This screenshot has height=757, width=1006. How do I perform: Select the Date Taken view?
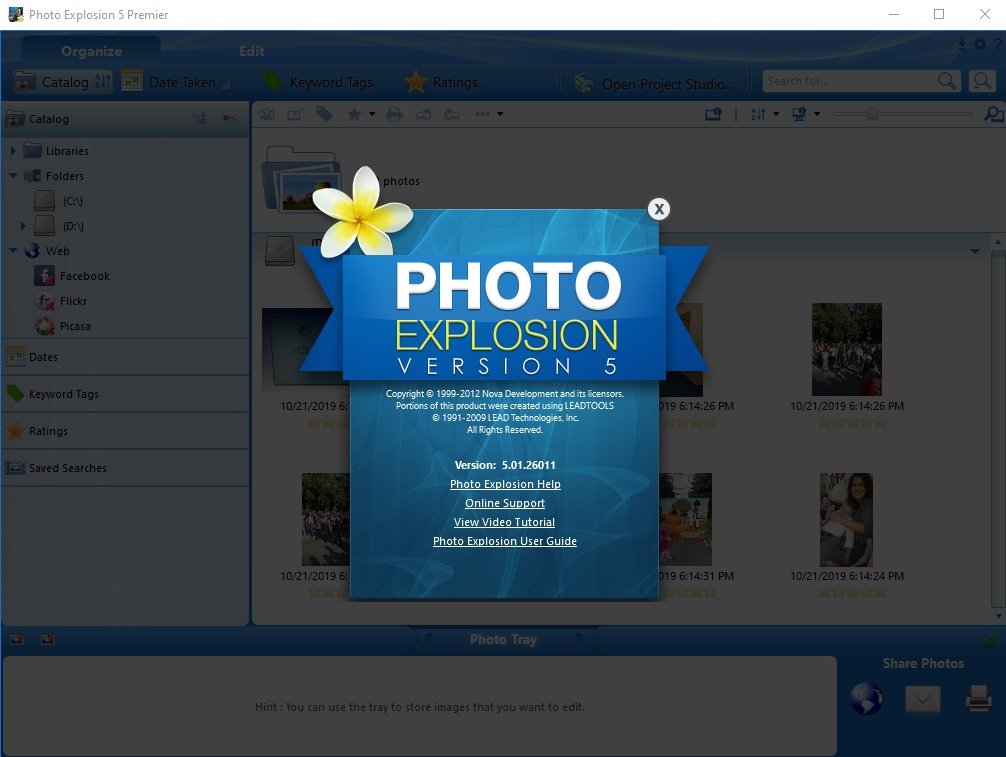[x=175, y=82]
